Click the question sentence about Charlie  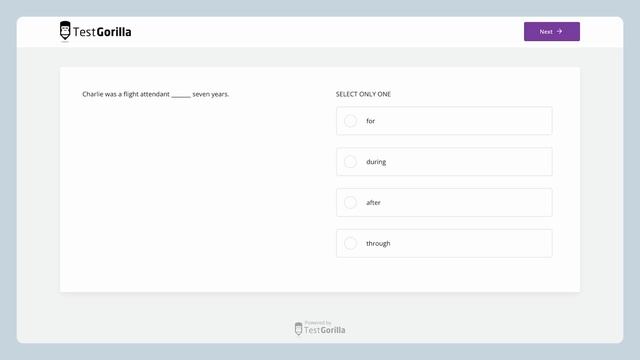pyautogui.click(x=156, y=94)
